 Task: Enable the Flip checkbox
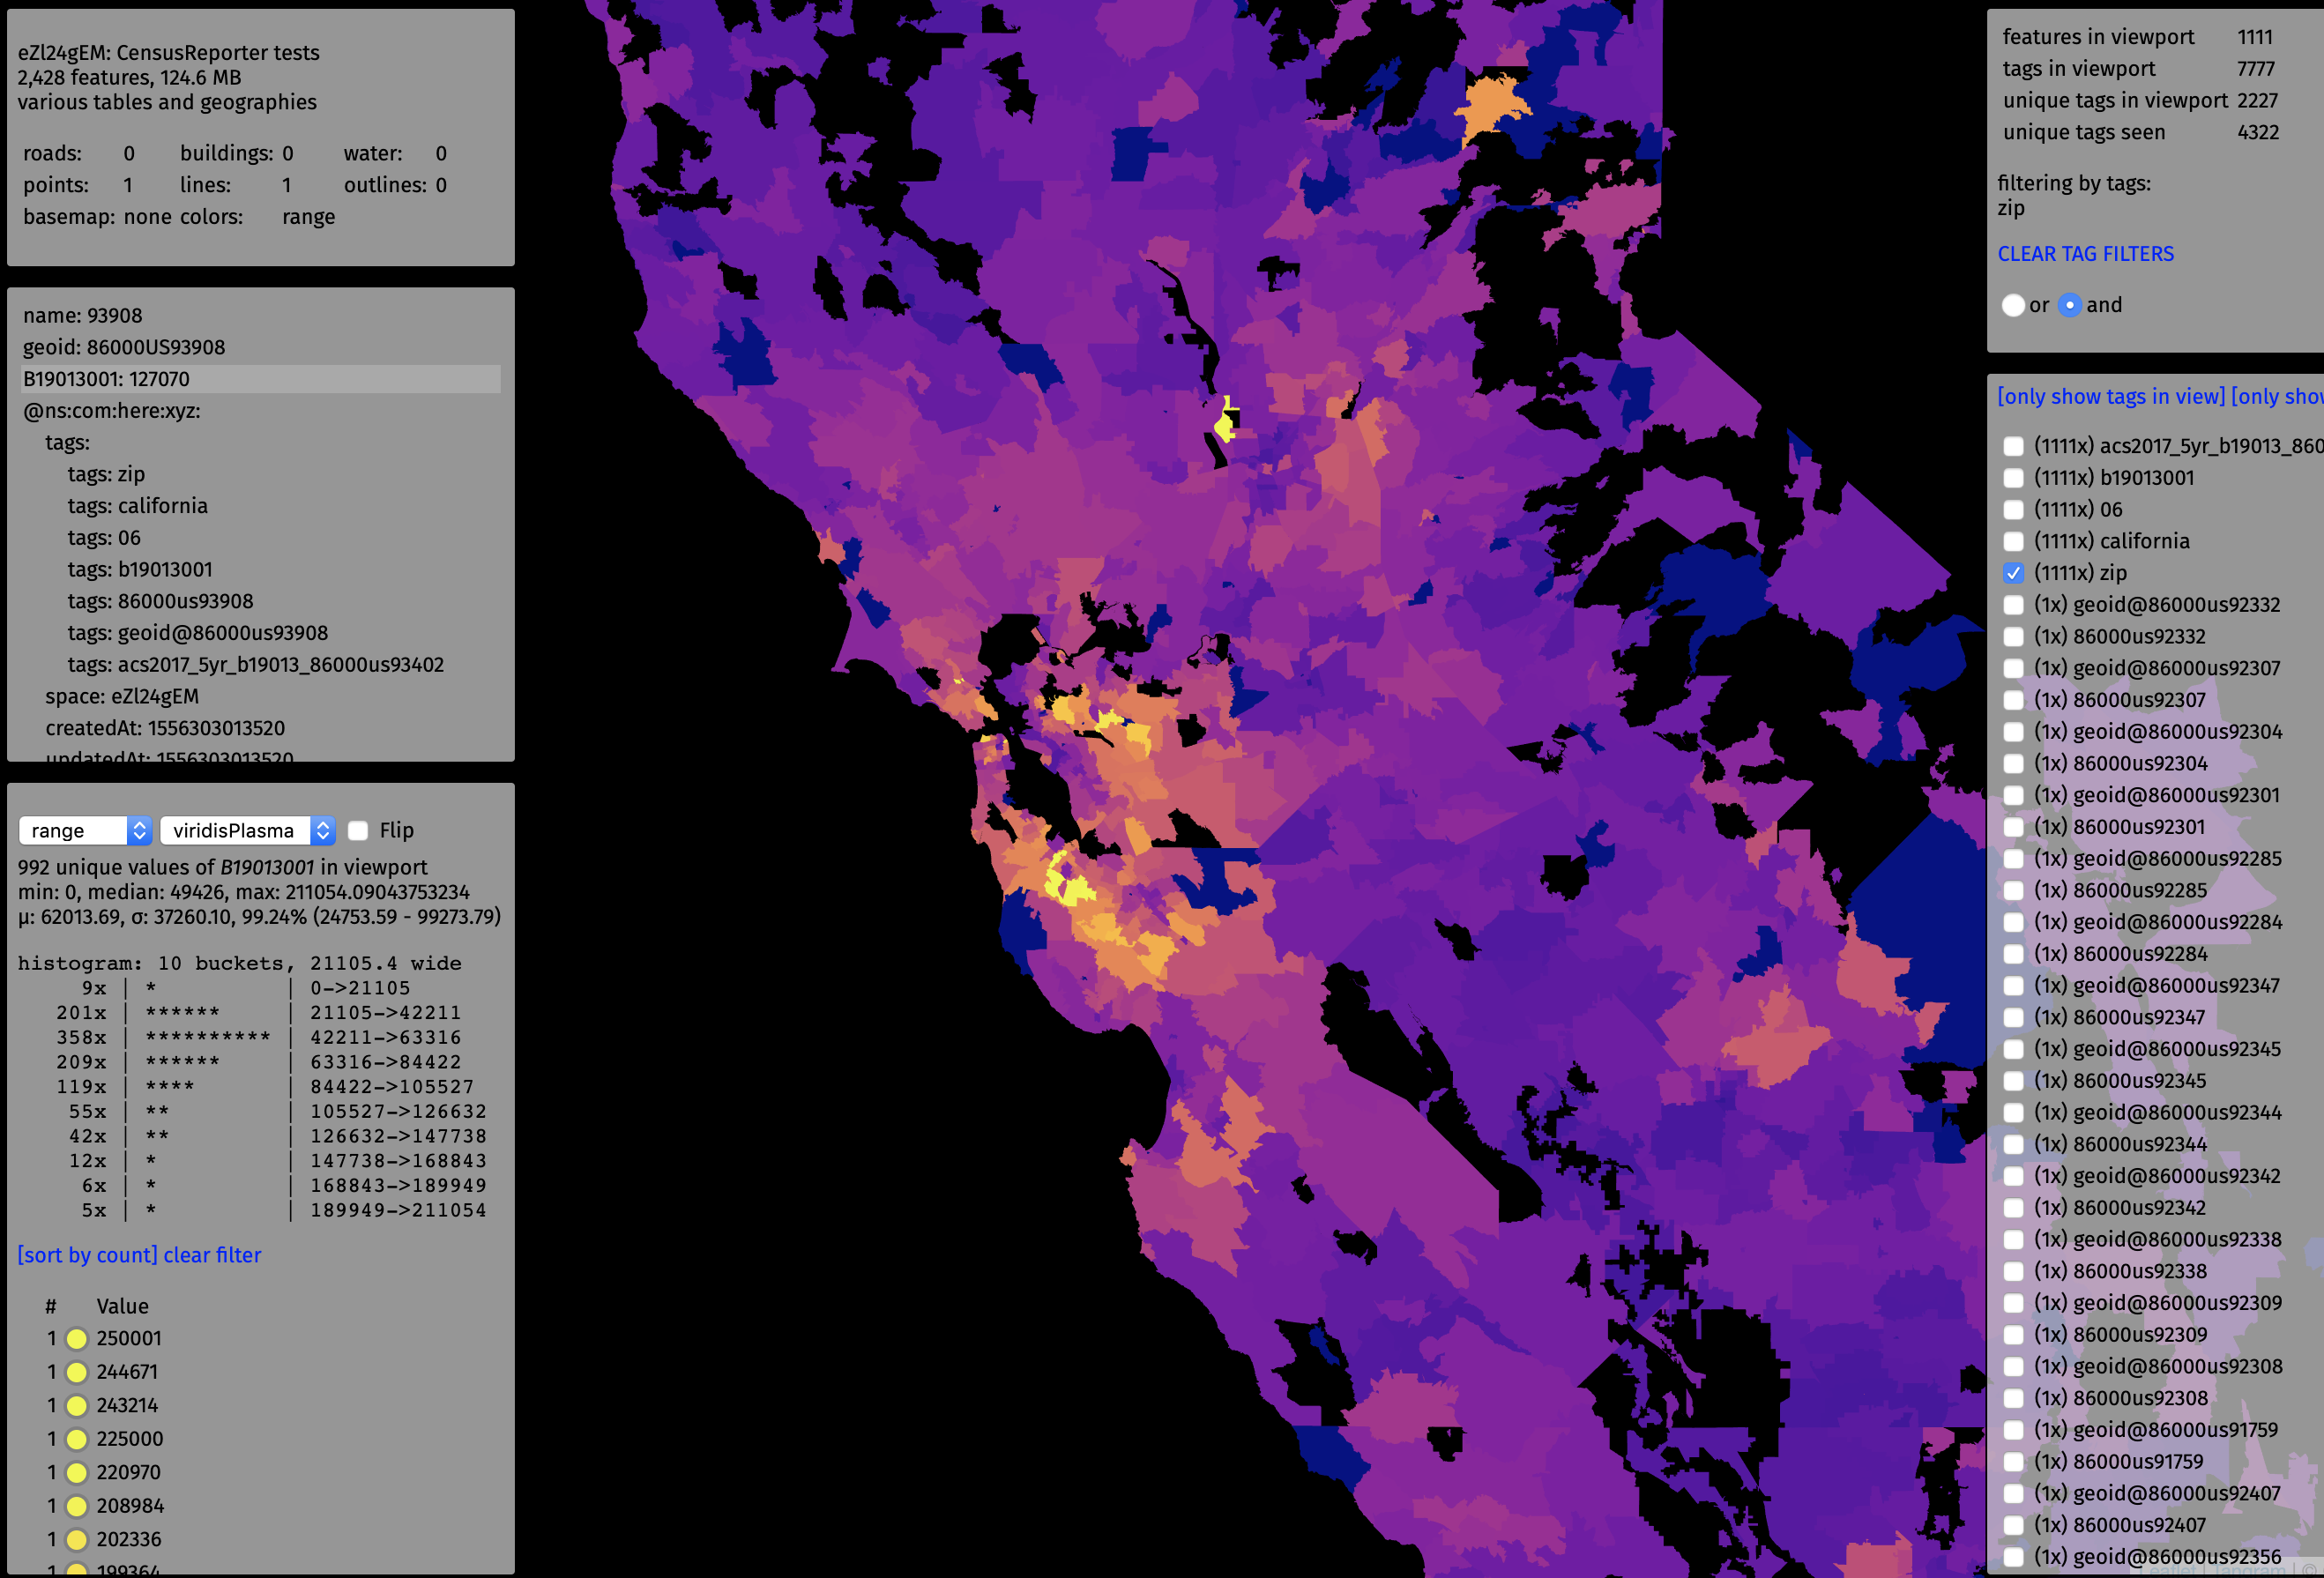click(x=358, y=829)
